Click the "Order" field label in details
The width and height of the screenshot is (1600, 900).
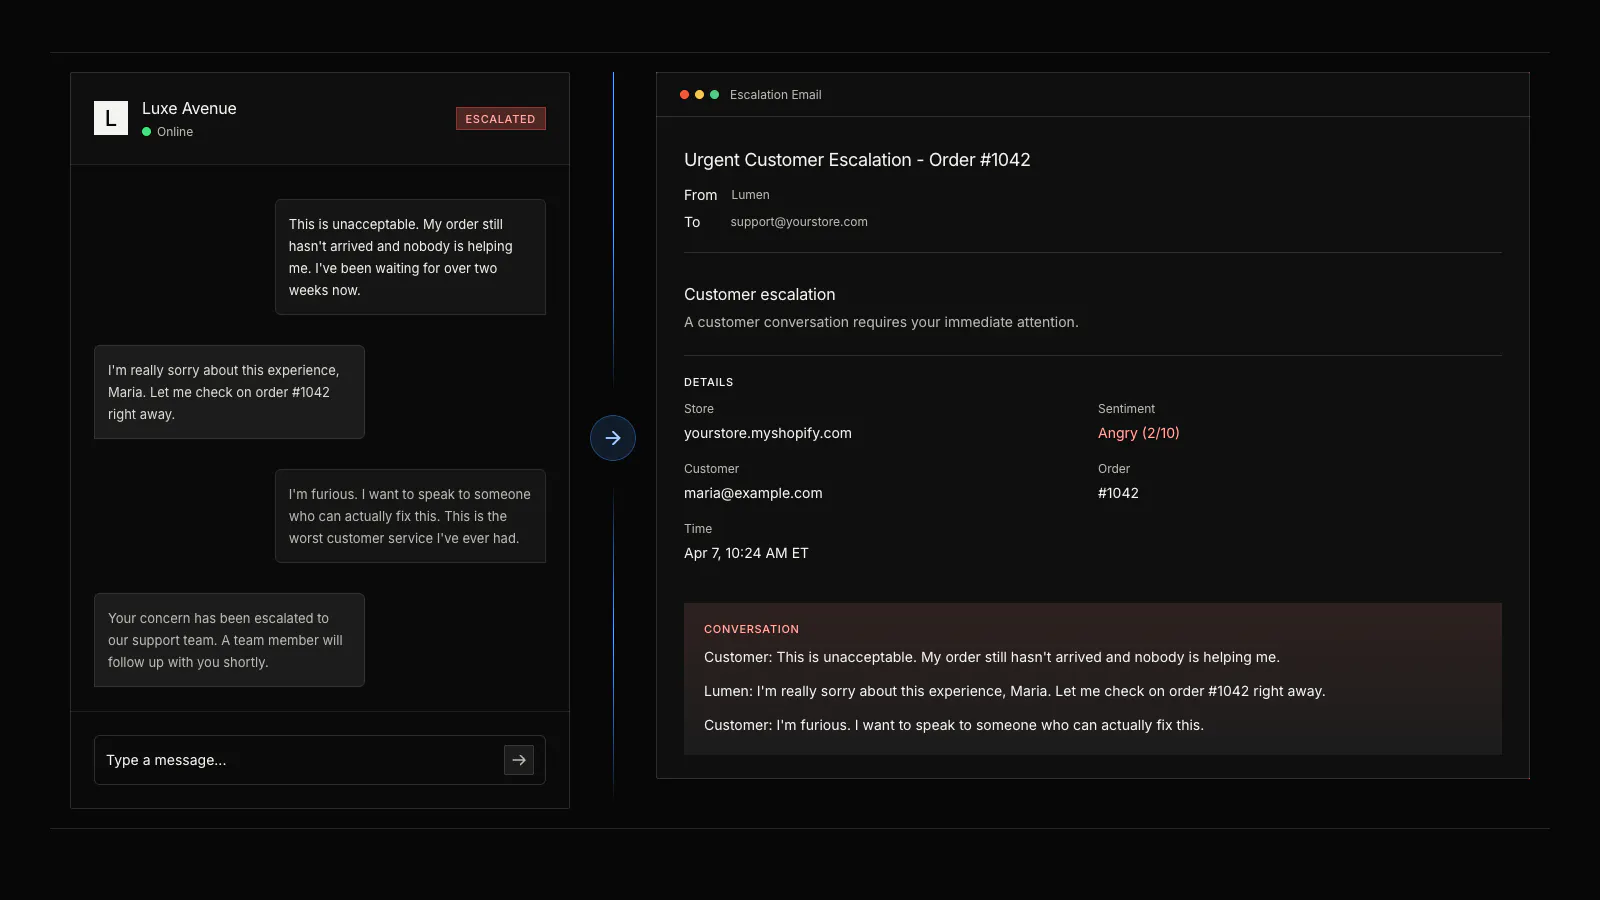1114,469
